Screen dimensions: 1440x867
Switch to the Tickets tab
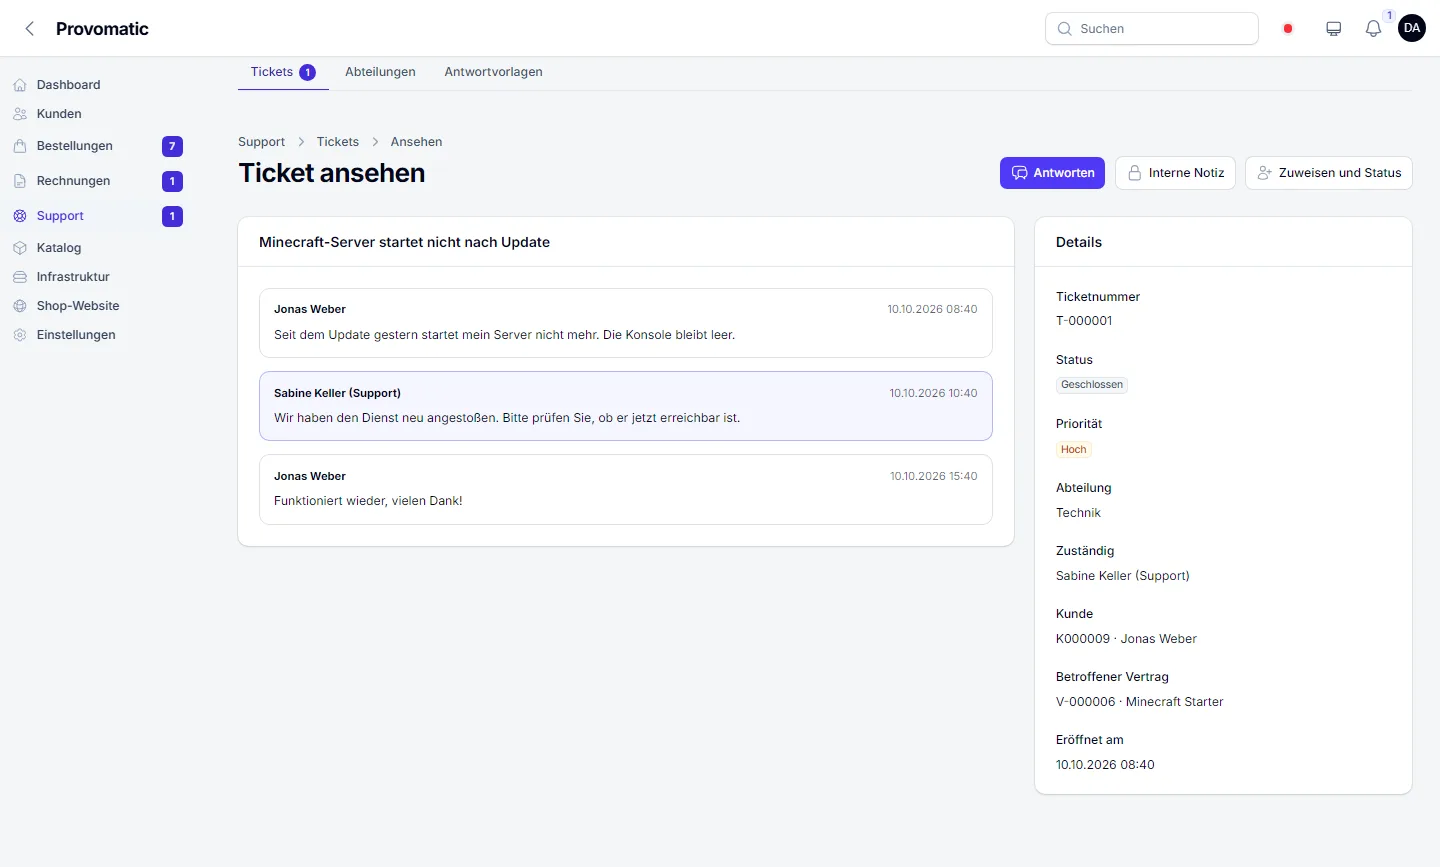(283, 72)
